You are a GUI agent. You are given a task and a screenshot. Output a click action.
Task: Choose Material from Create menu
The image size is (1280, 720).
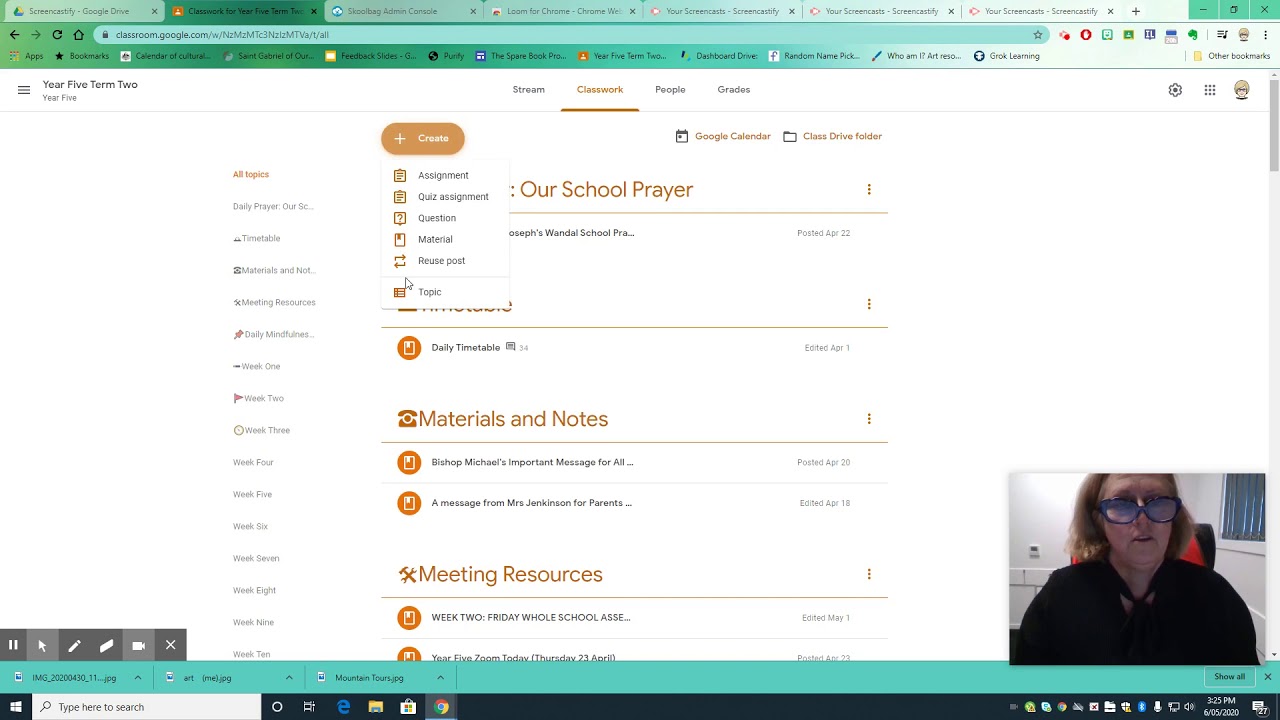click(x=445, y=239)
